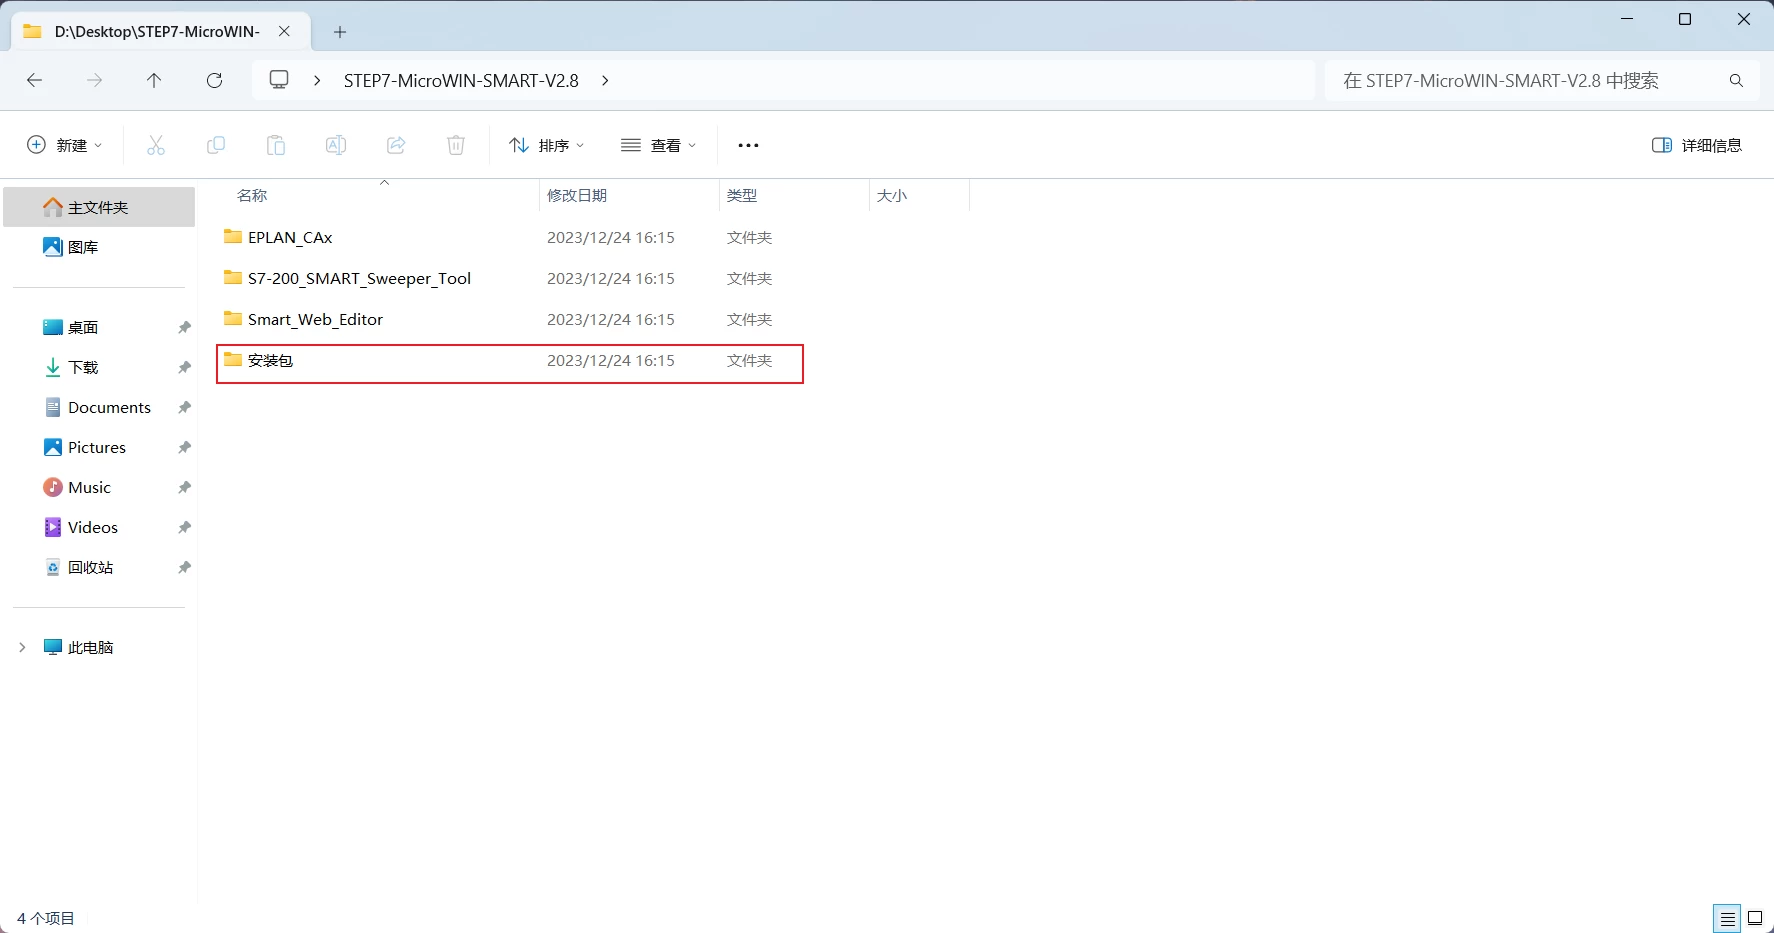Open the three-dots more options menu

pyautogui.click(x=748, y=145)
